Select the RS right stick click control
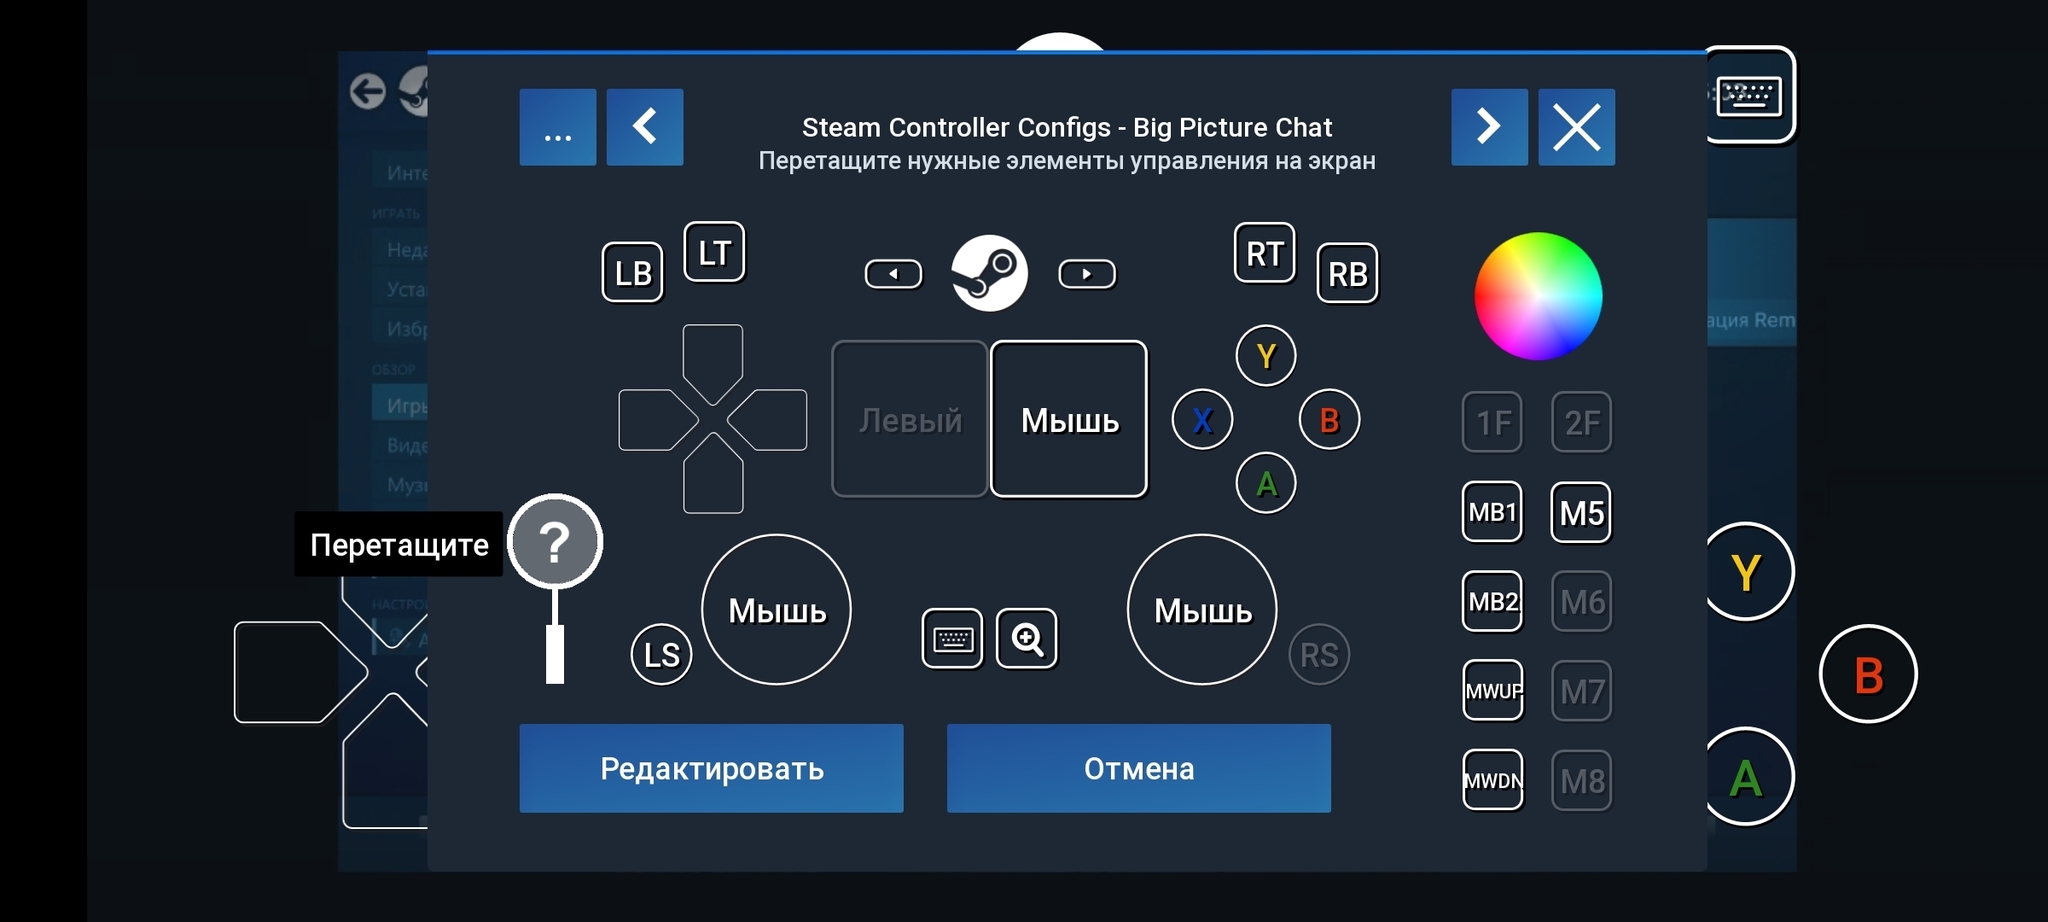 [1319, 655]
